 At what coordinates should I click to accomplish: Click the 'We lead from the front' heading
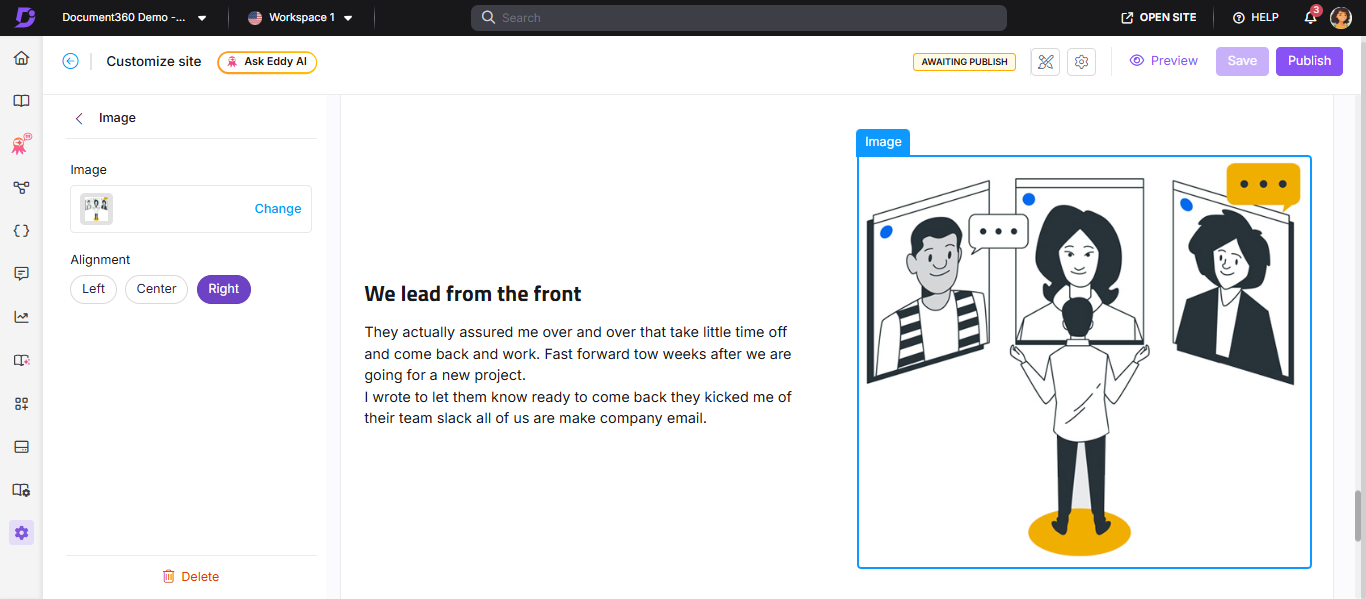coord(473,294)
